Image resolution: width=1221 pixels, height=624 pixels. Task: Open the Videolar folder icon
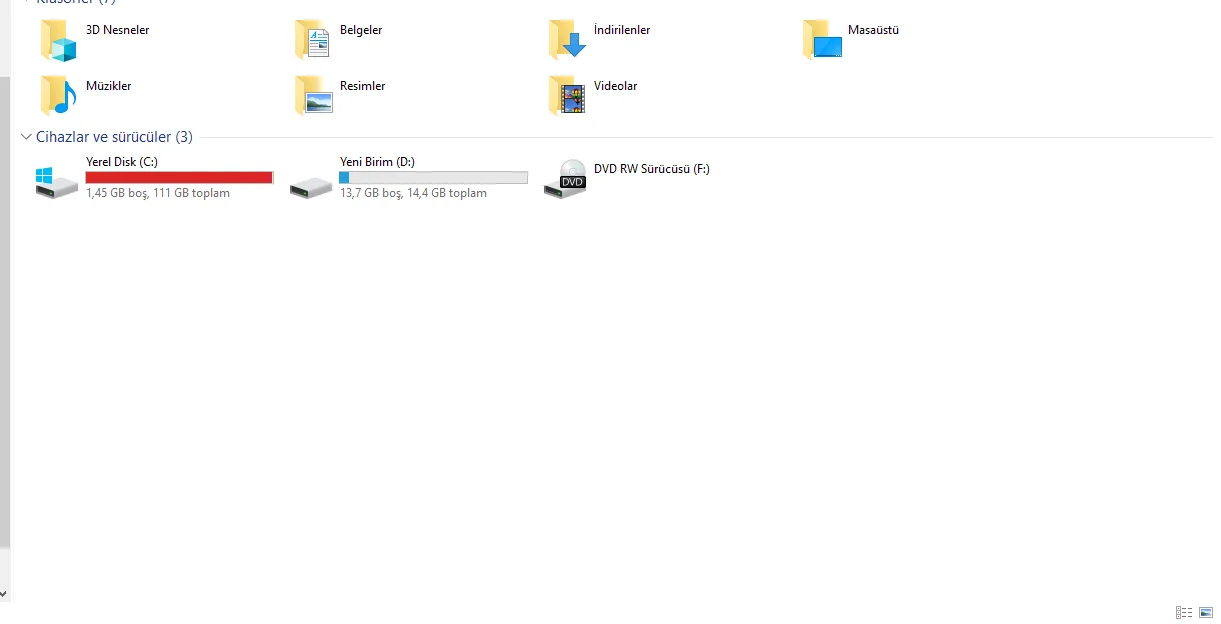pyautogui.click(x=567, y=96)
